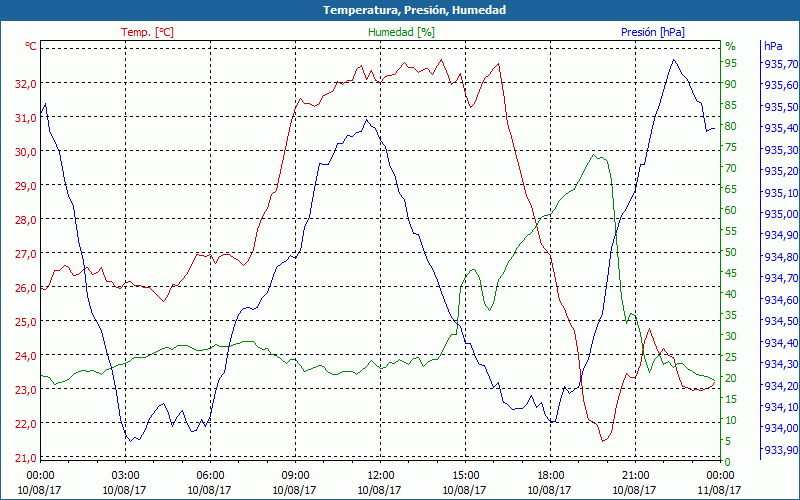The height and width of the screenshot is (500, 800).
Task: Click the 28,0 temperature axis value
Action: click(x=26, y=220)
